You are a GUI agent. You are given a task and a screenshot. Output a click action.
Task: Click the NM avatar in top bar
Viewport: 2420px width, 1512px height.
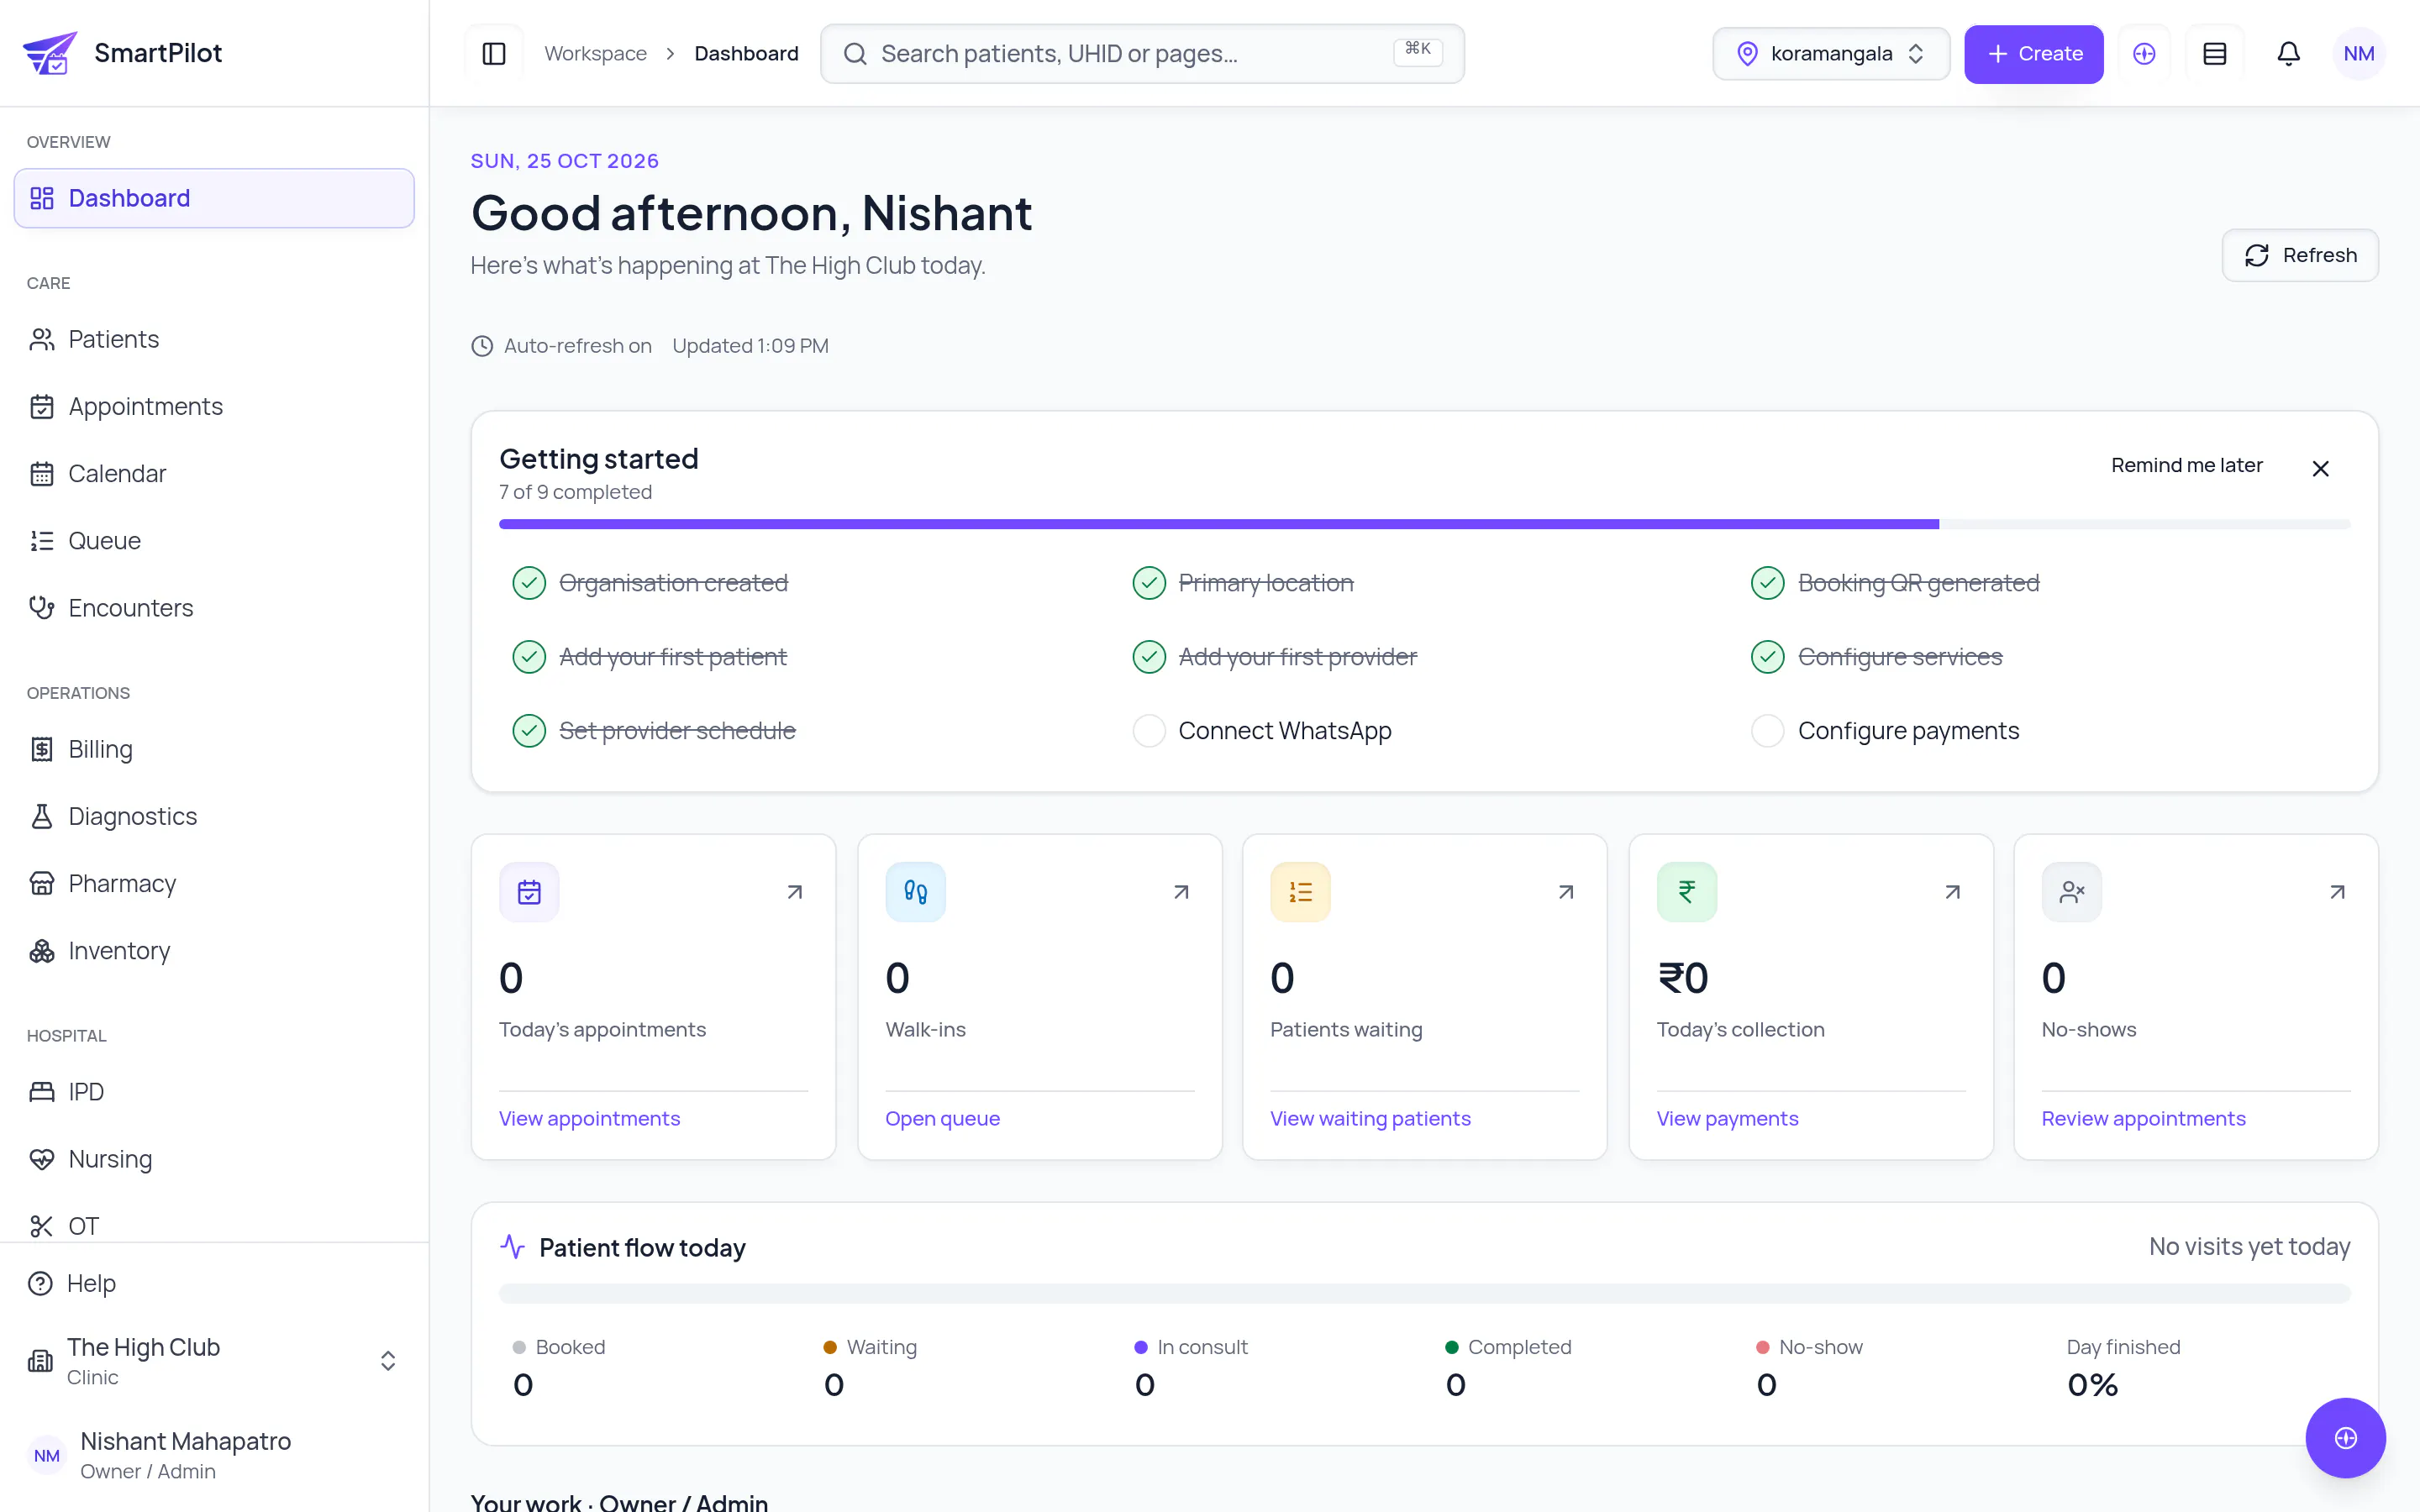click(2359, 53)
